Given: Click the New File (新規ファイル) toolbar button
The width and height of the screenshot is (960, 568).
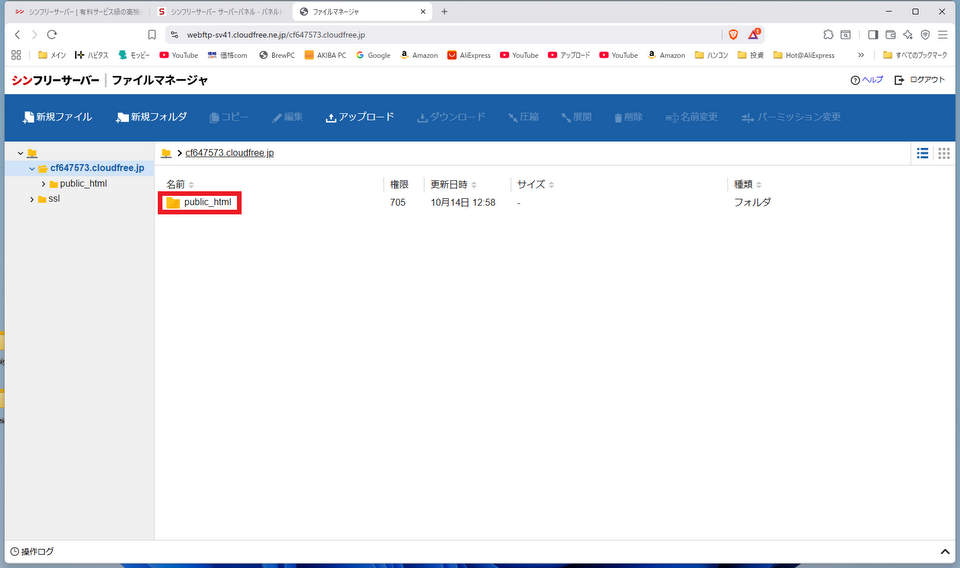Looking at the screenshot, I should [57, 117].
